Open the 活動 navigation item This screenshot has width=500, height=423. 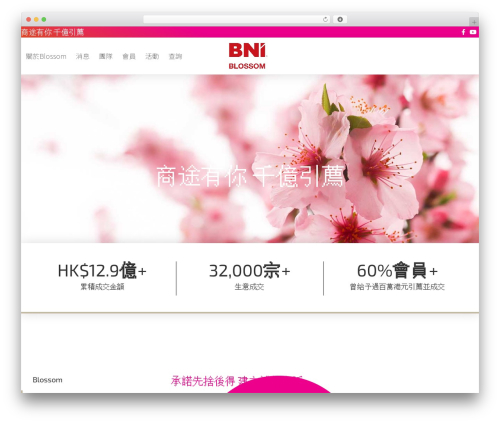coord(152,56)
